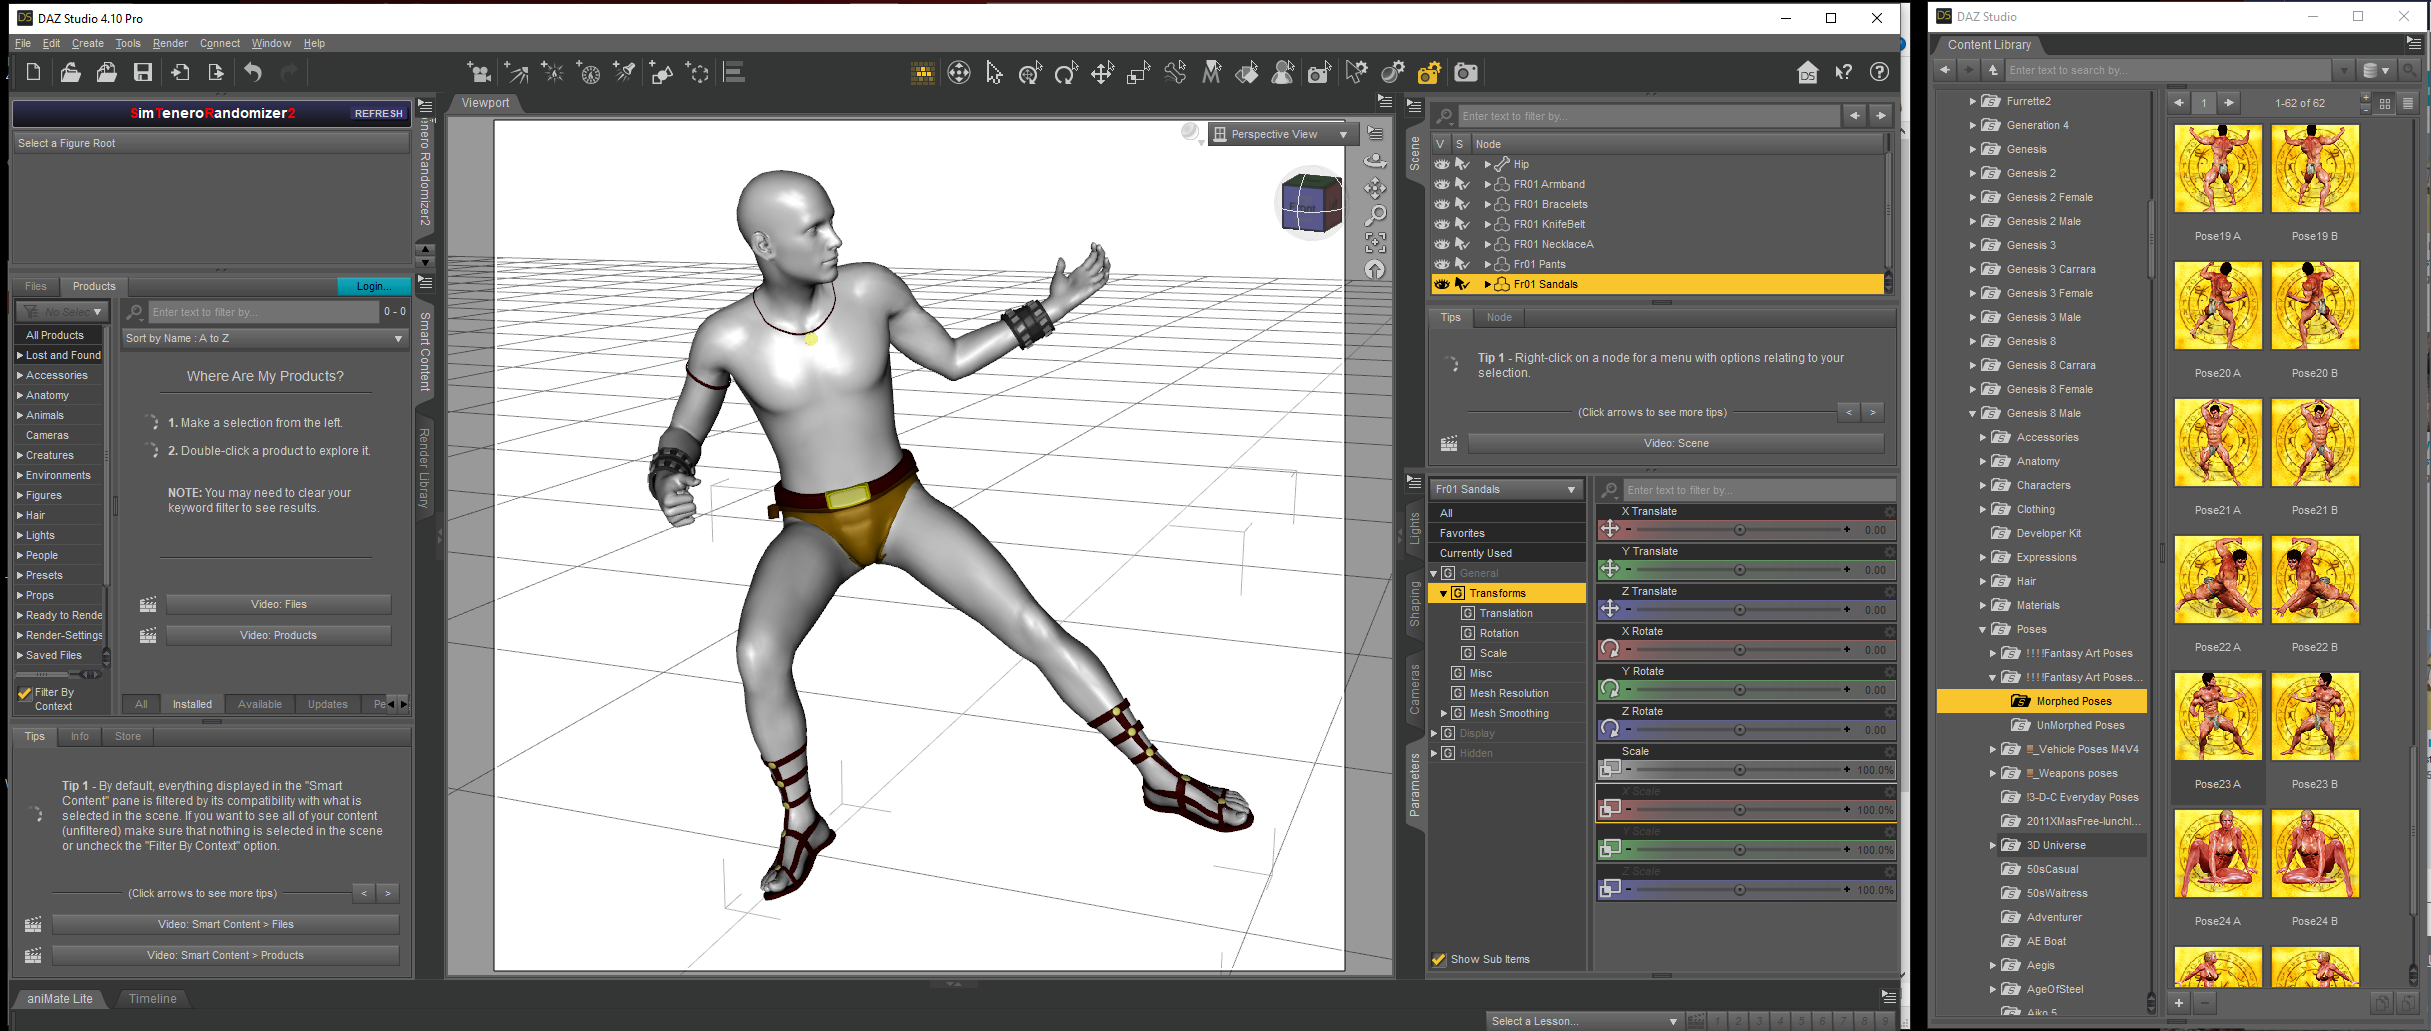The width and height of the screenshot is (2431, 1031).
Task: Toggle selectability of Fr01 Sandals node
Action: click(x=1462, y=284)
